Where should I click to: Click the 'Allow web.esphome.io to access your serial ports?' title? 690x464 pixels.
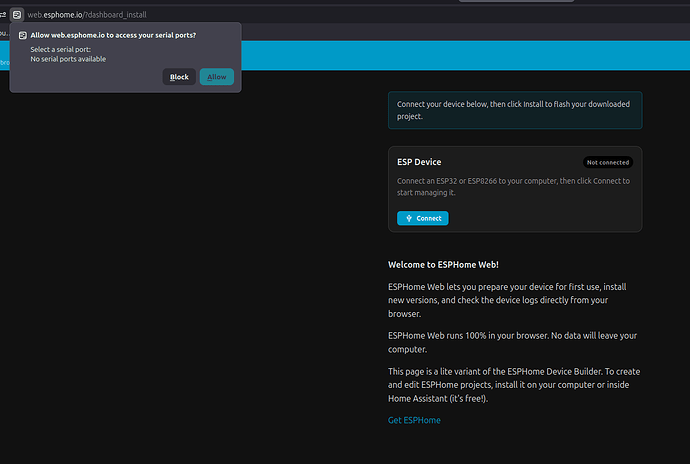[113, 35]
